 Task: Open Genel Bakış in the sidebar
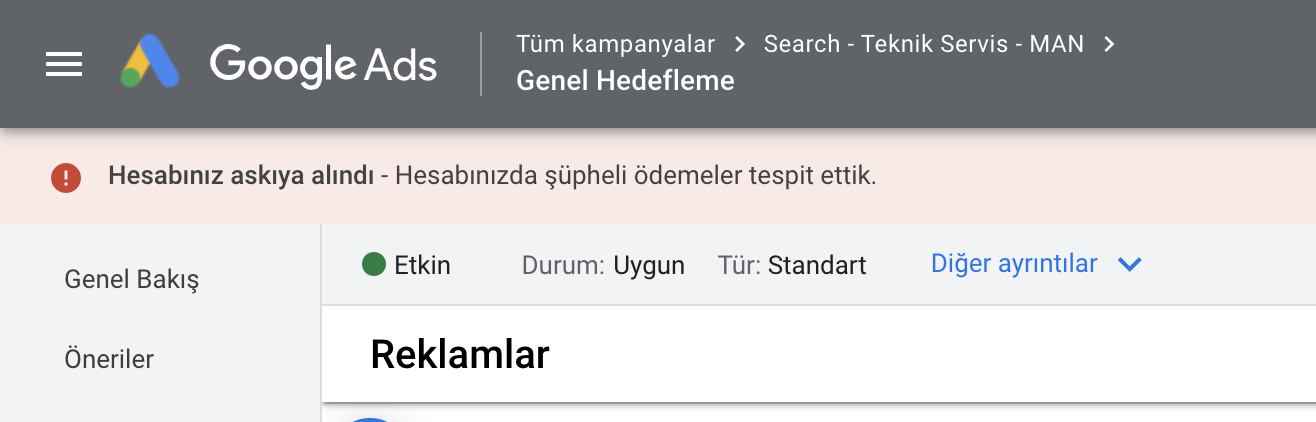132,279
